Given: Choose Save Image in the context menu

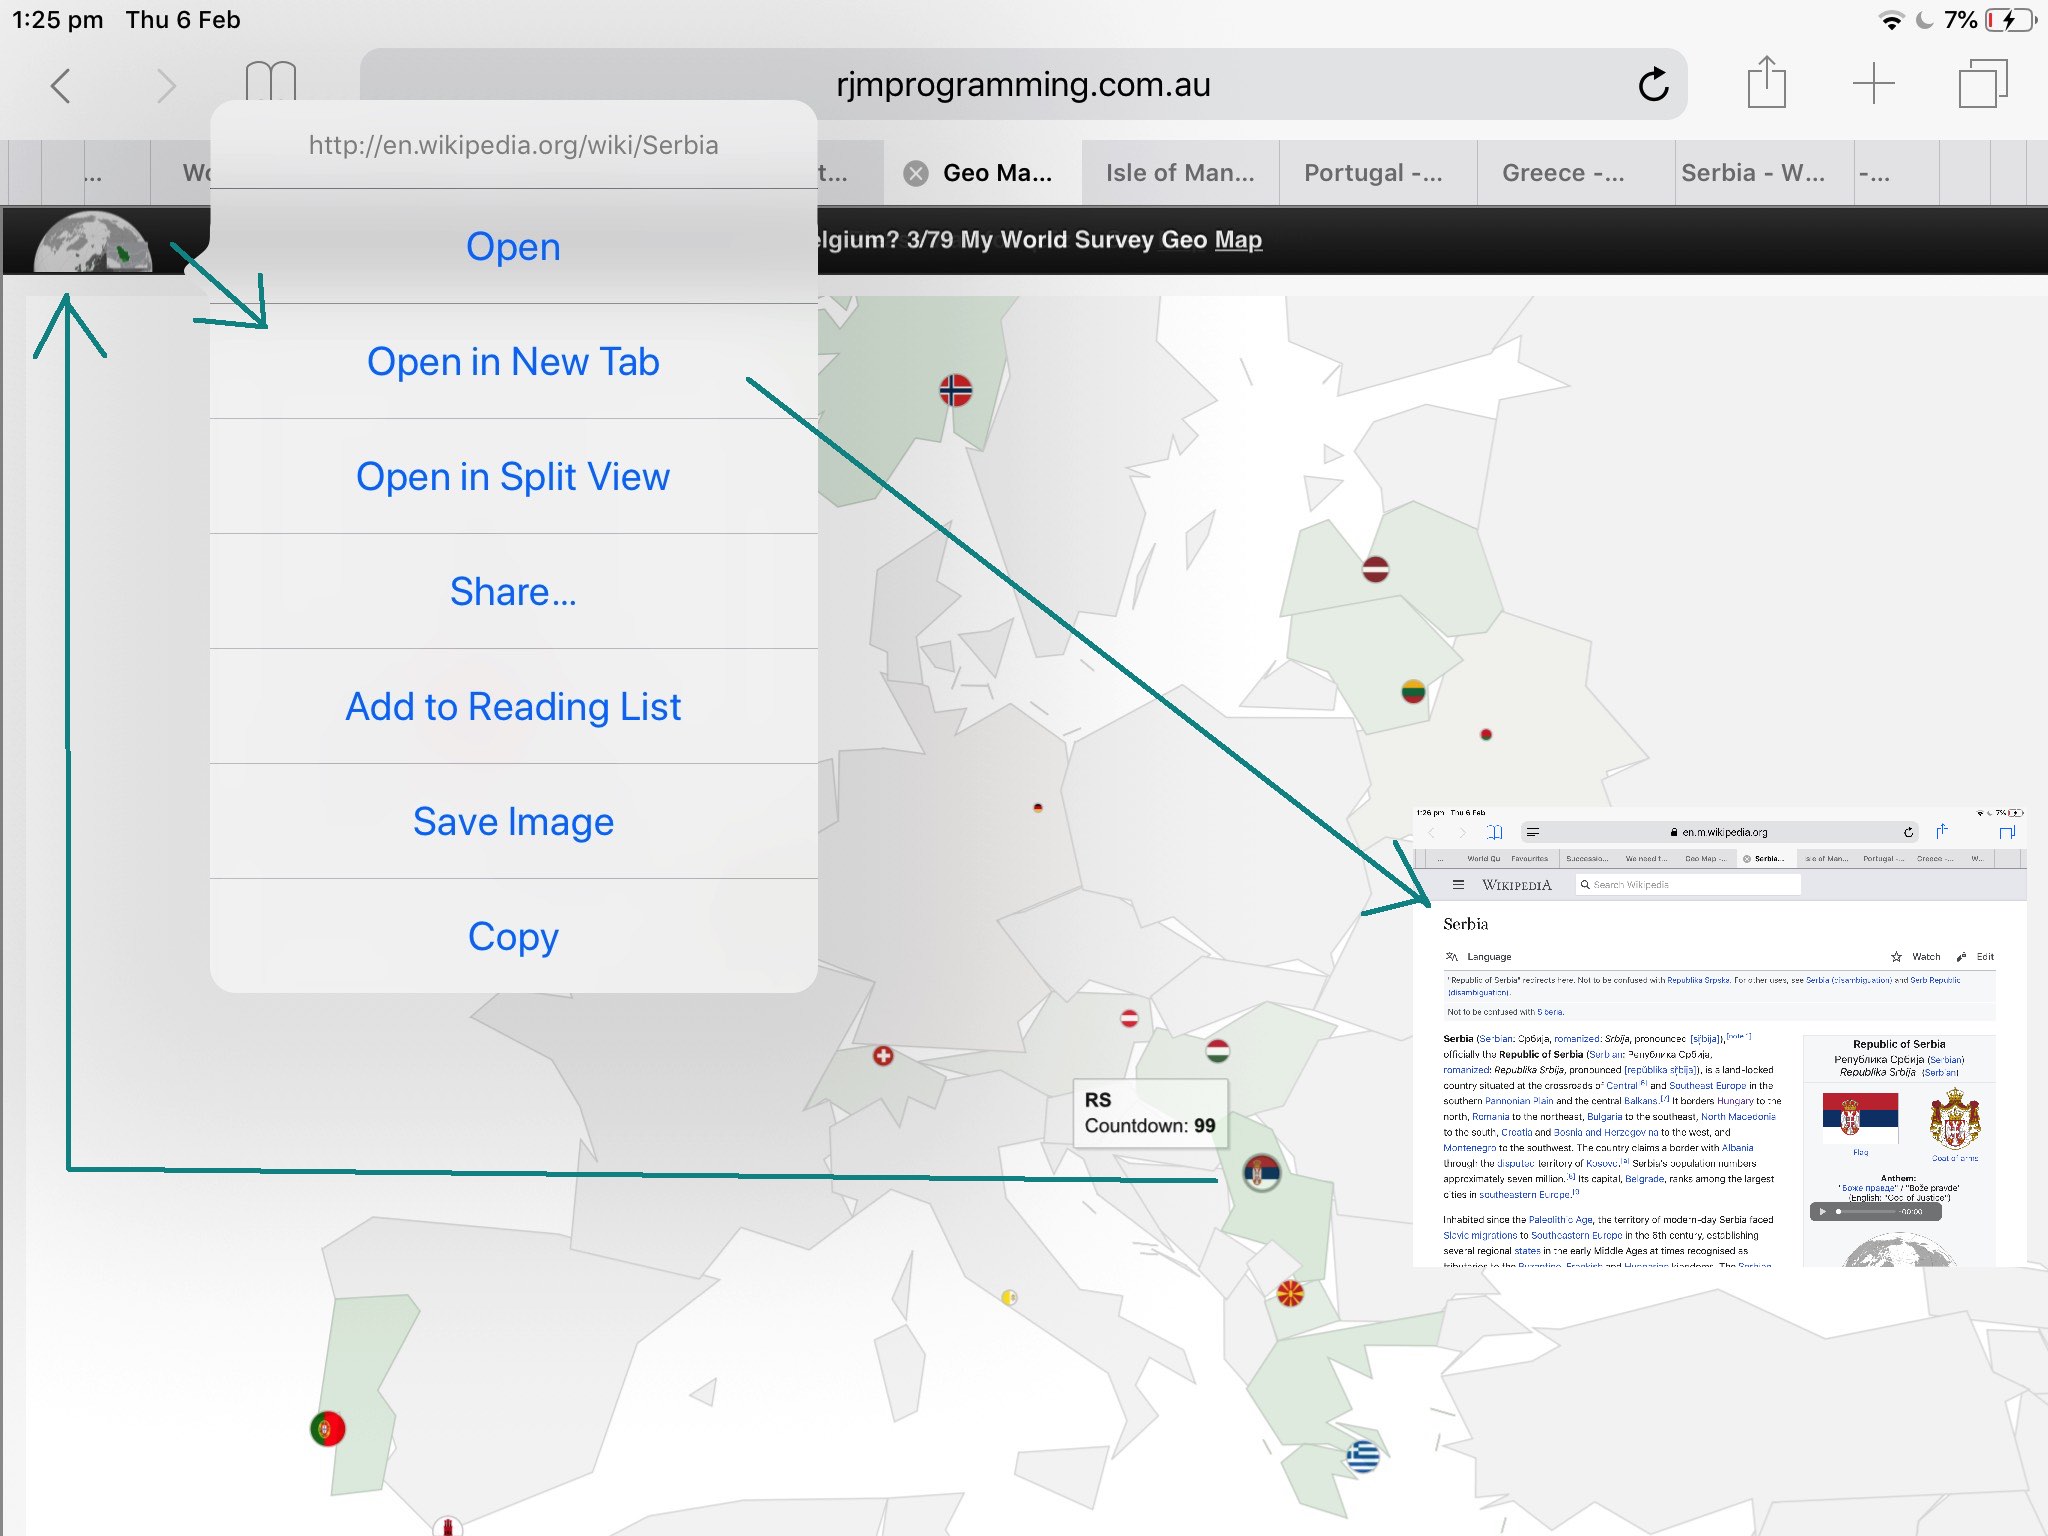Looking at the screenshot, I should tap(513, 821).
